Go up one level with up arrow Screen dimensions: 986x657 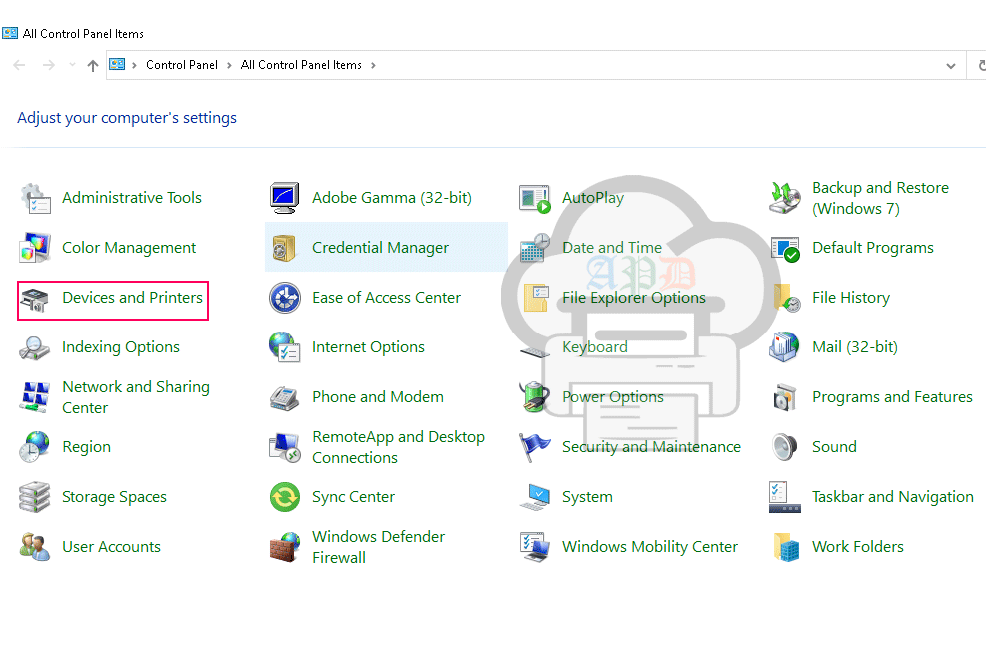pos(93,65)
